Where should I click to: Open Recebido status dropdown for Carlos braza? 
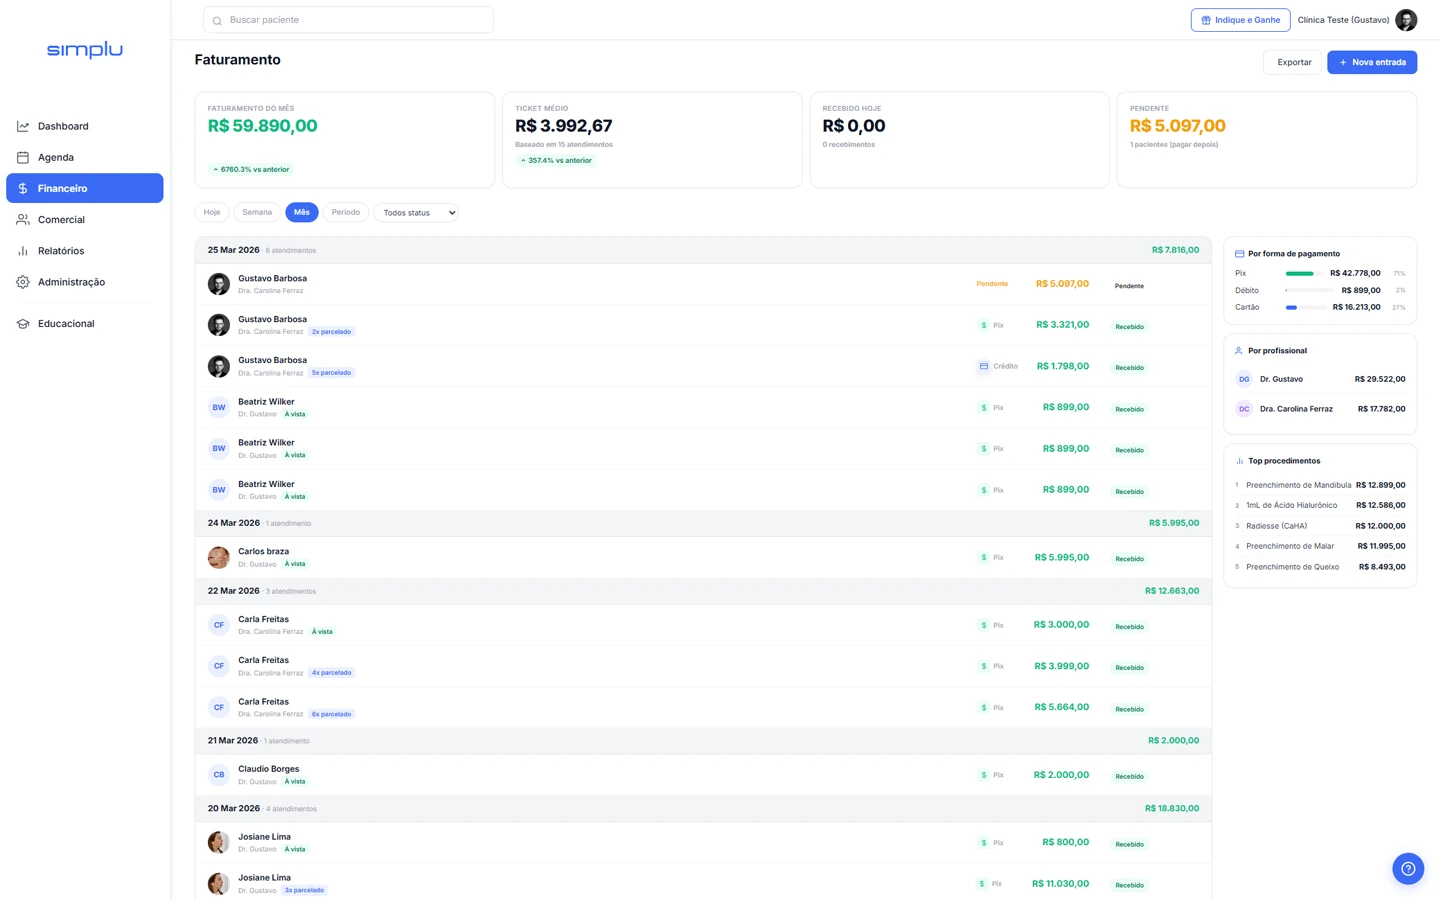pyautogui.click(x=1130, y=559)
